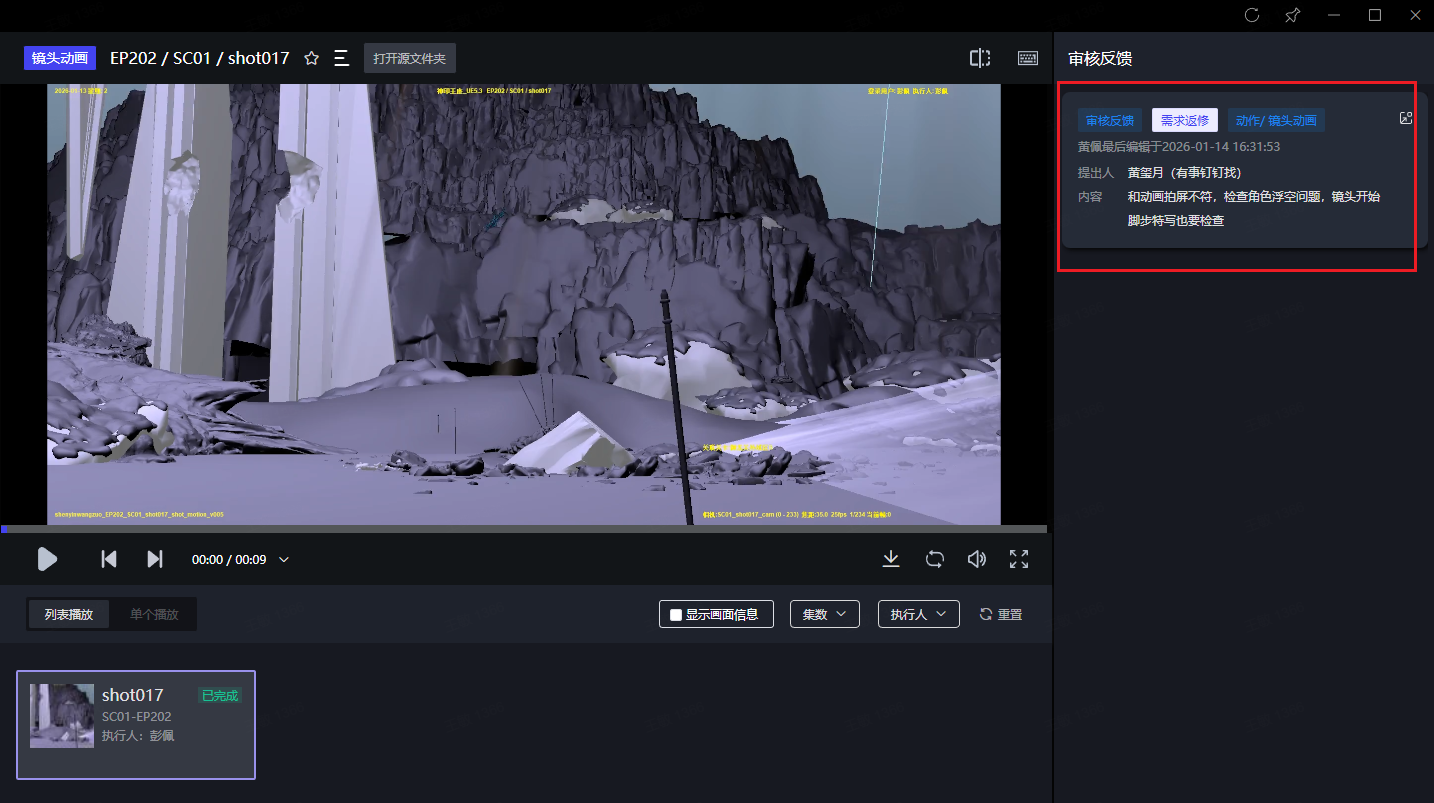
Task: Click the 重置 reset button
Action: (1001, 614)
